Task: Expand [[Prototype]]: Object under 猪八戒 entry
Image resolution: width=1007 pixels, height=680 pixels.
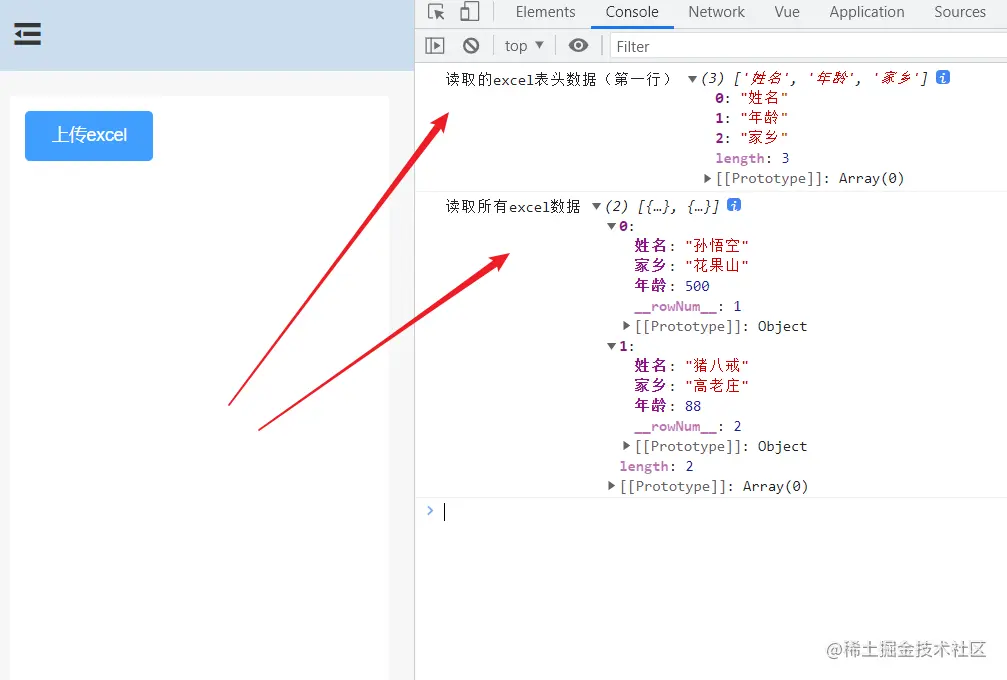Action: (x=626, y=446)
